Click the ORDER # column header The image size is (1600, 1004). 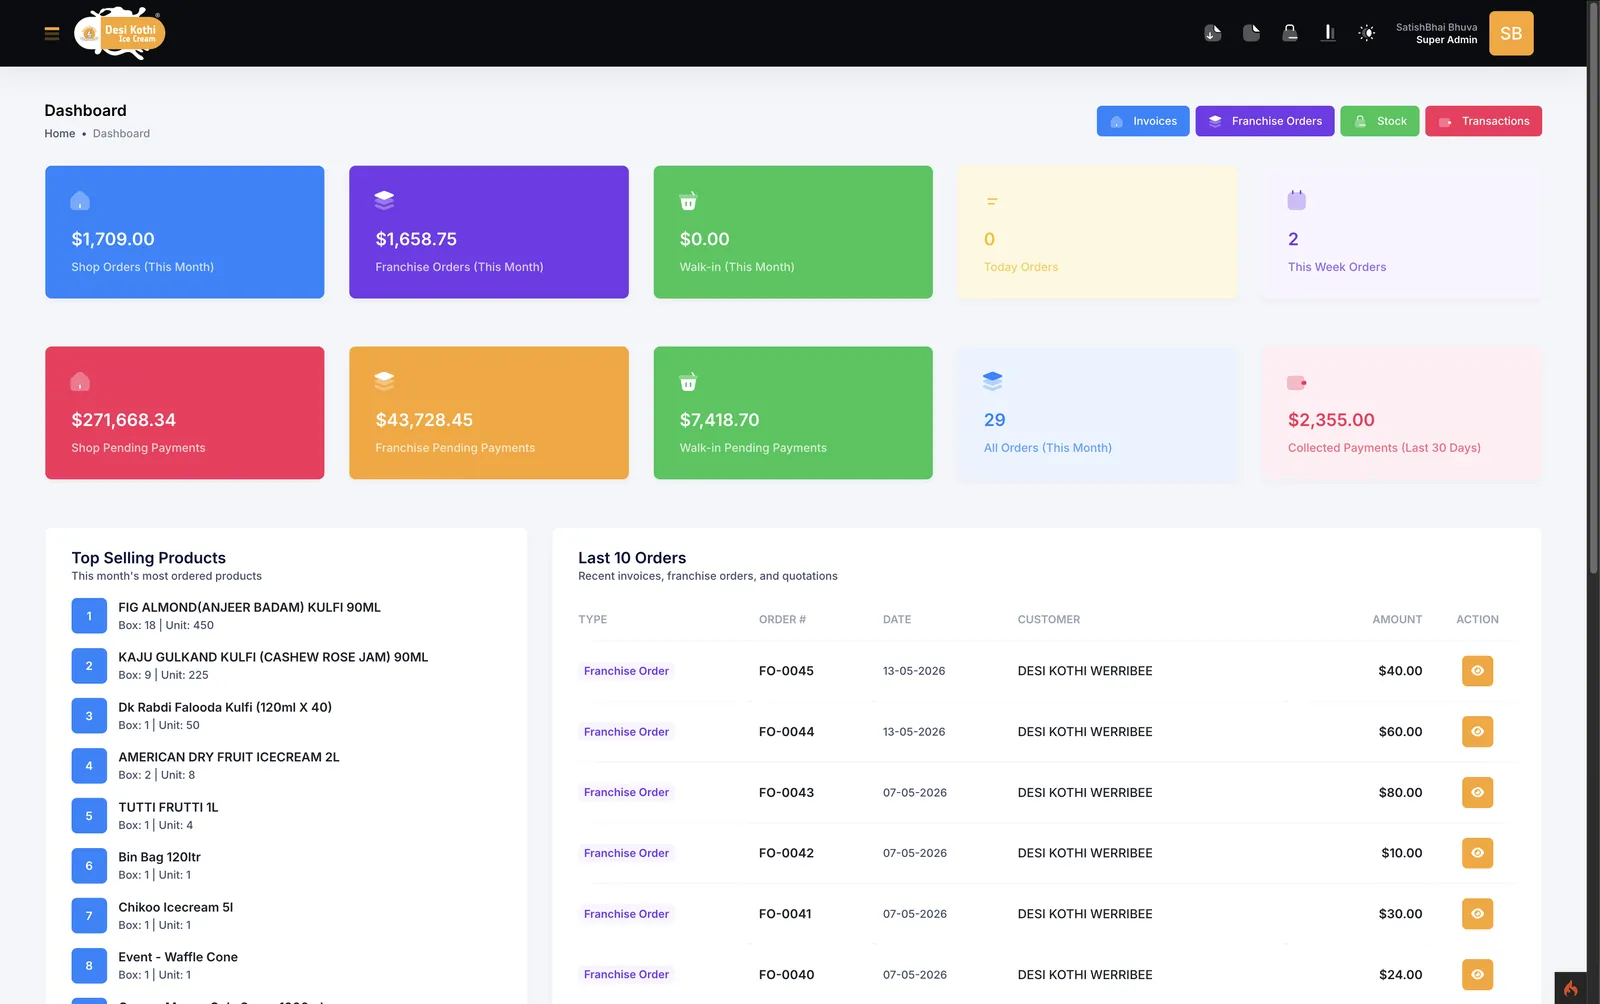(x=782, y=620)
